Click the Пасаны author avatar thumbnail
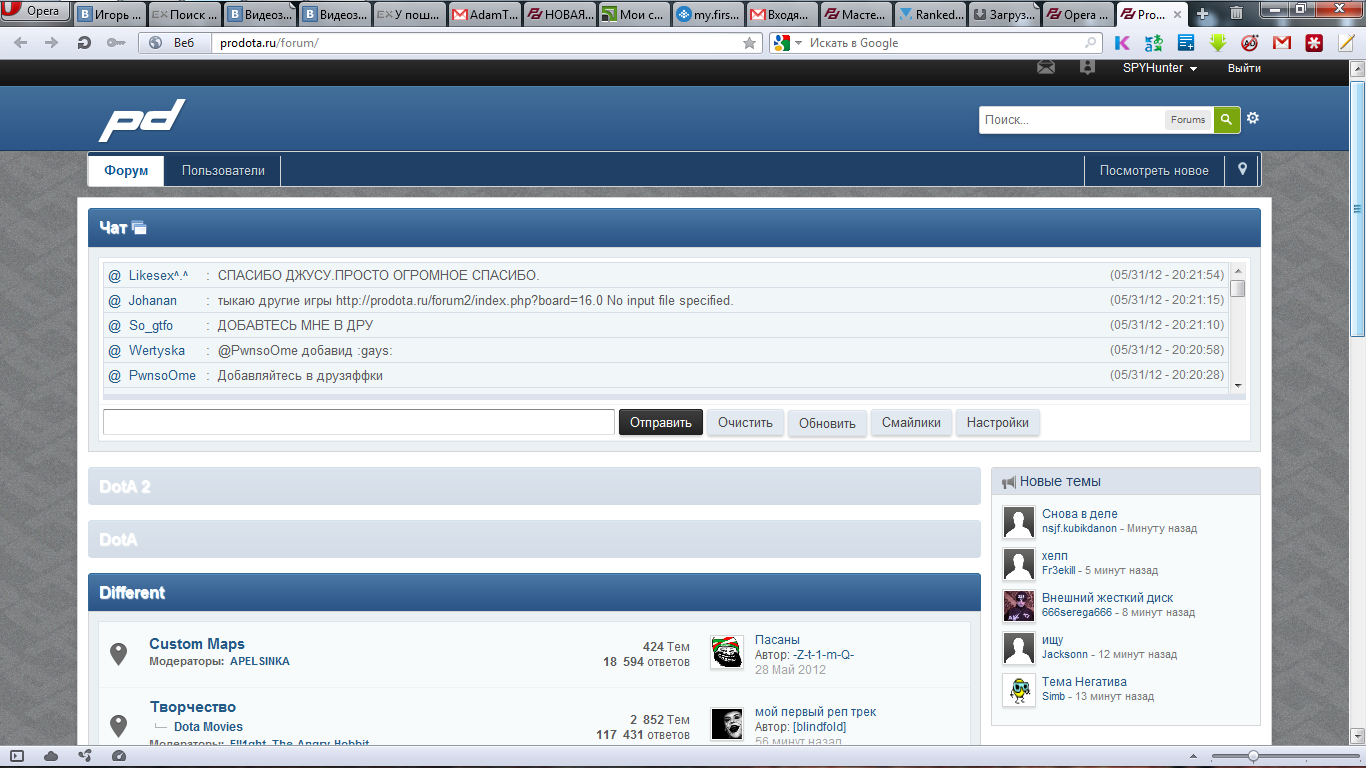Screen dimensions: 1366x768 727,652
